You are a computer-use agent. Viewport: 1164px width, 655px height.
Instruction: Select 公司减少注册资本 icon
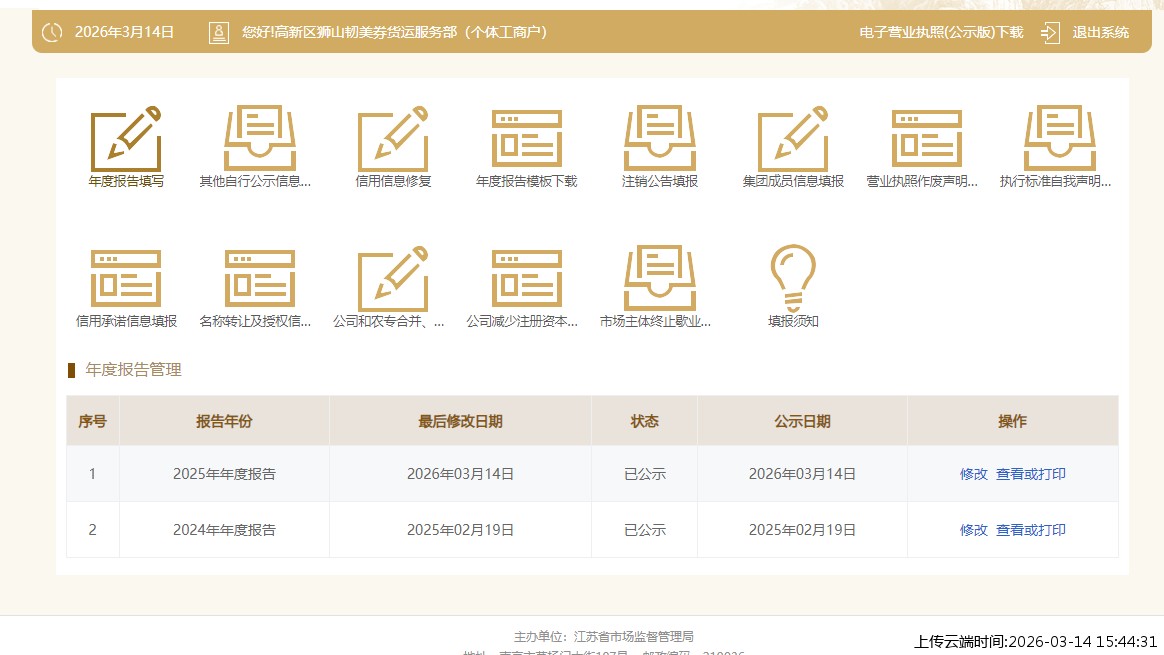pyautogui.click(x=526, y=278)
